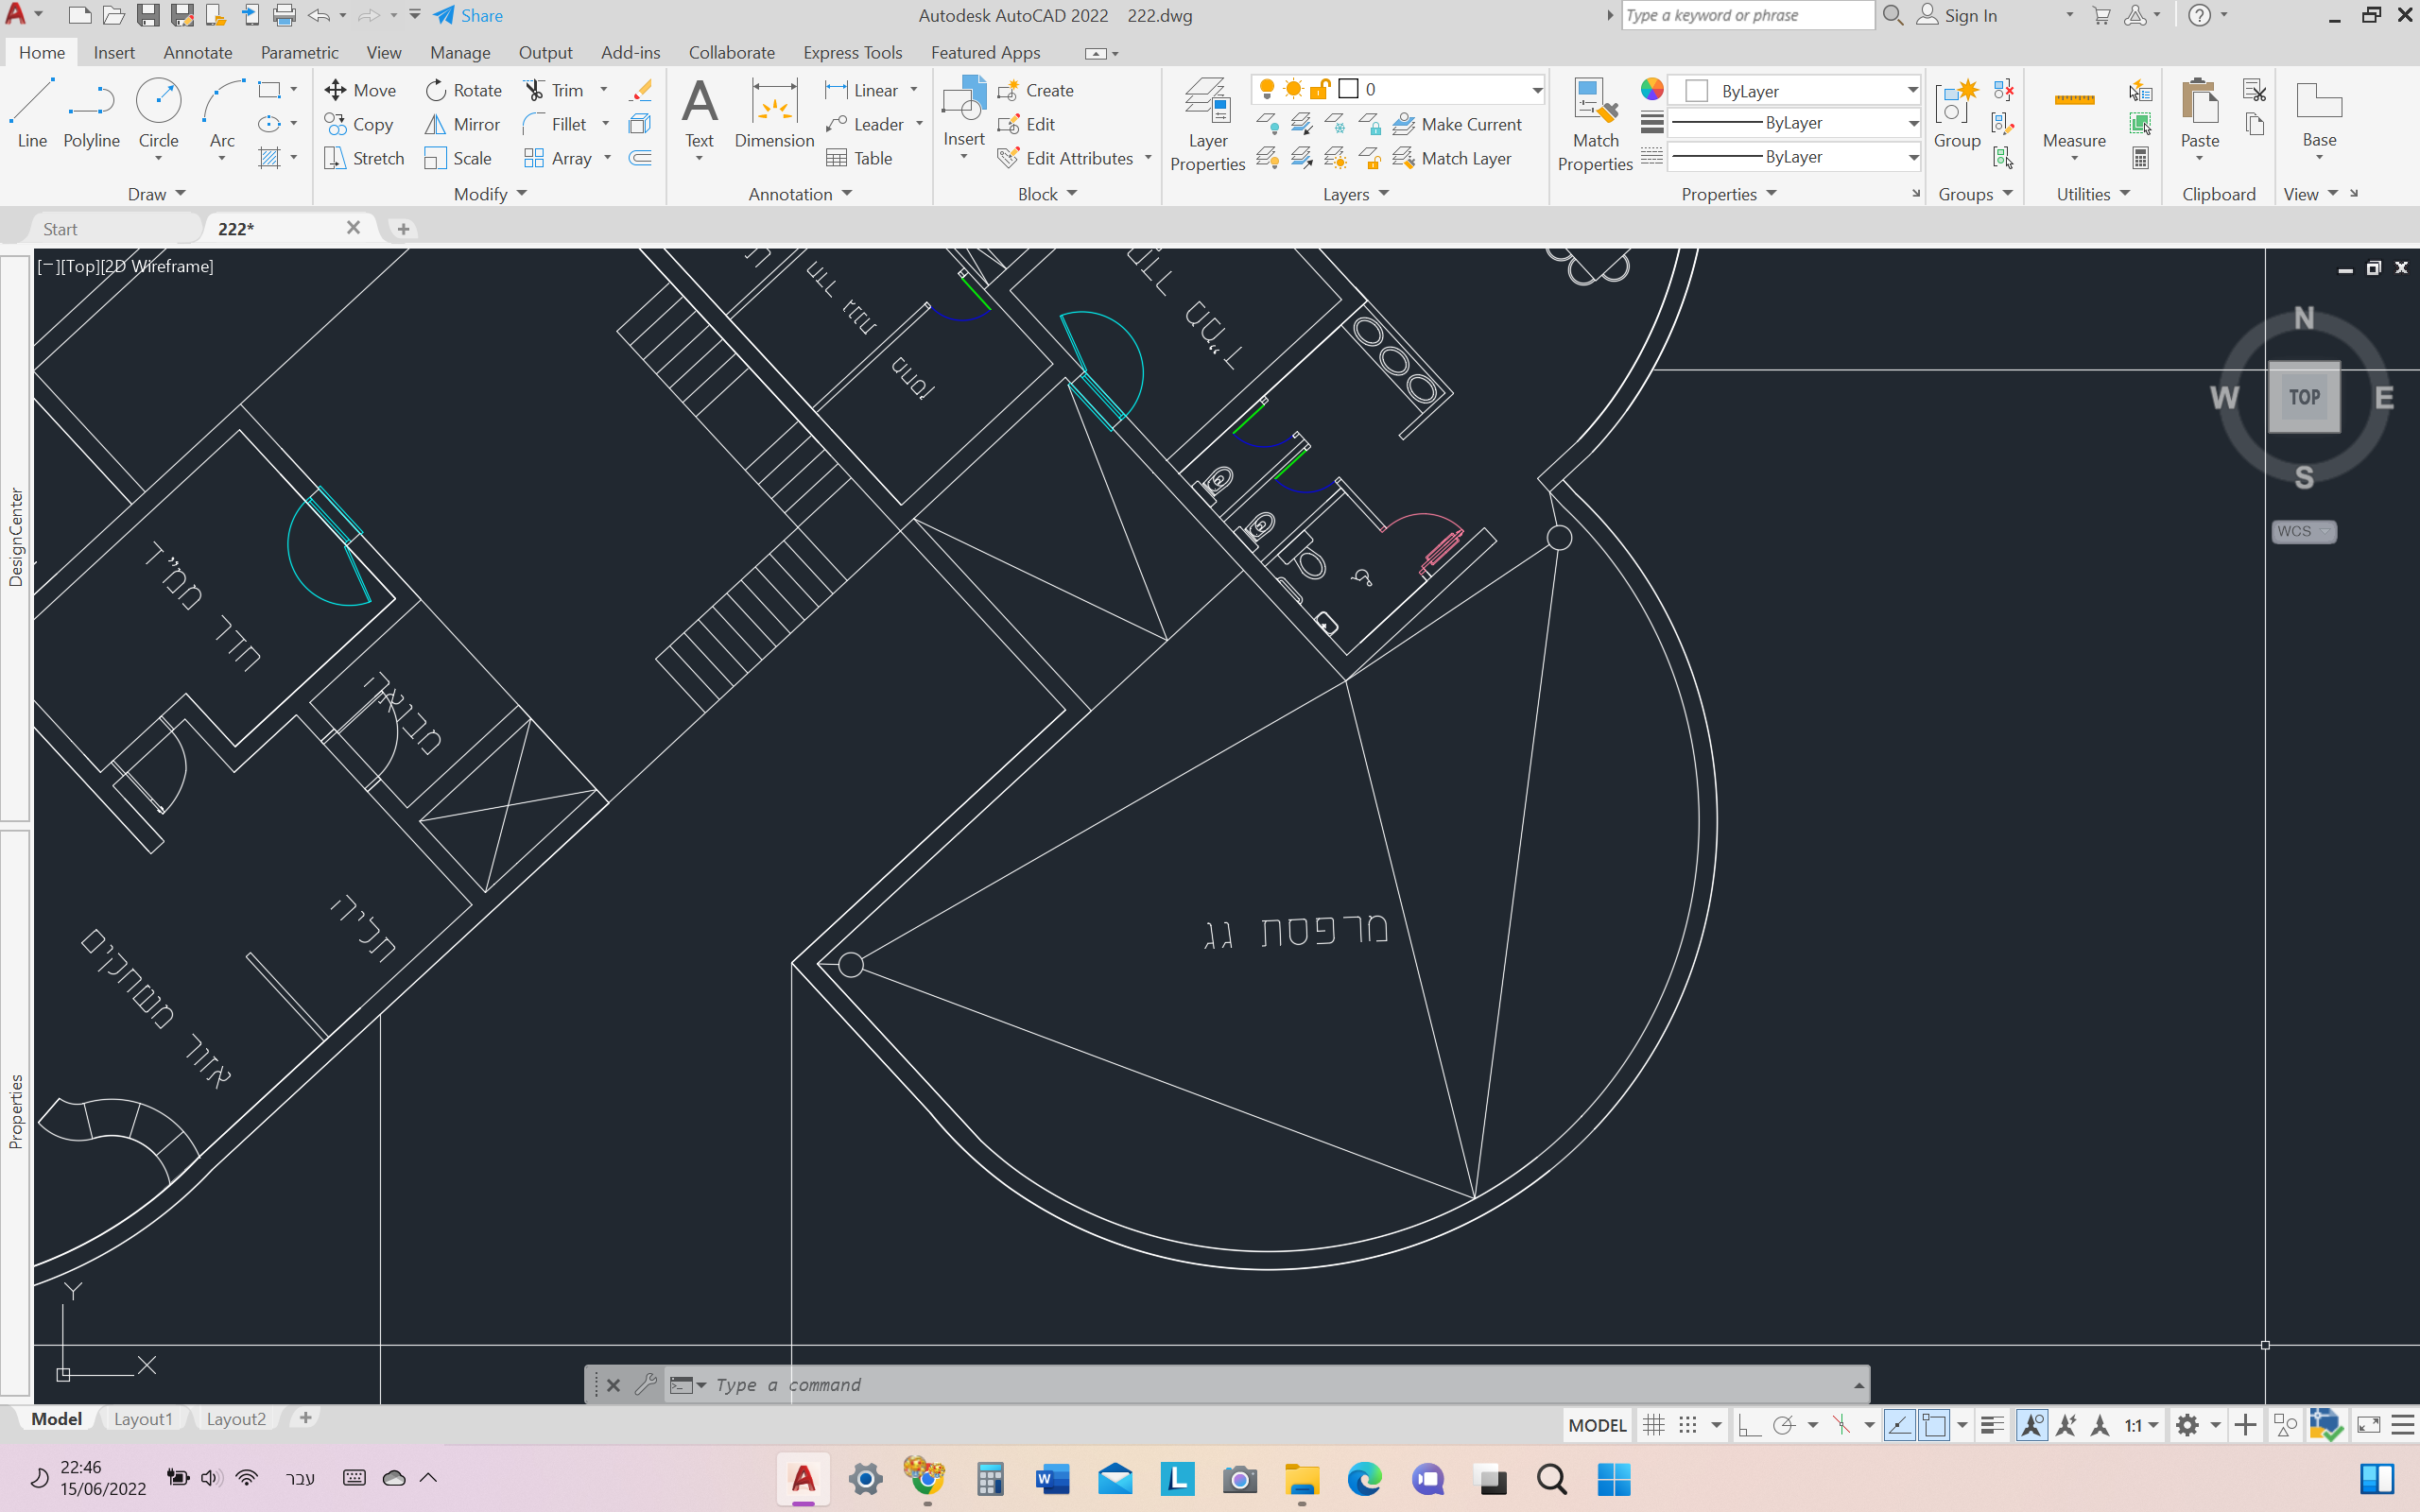Switch to the Annotate ribbon tab
2420x1512 pixels.
(x=197, y=52)
